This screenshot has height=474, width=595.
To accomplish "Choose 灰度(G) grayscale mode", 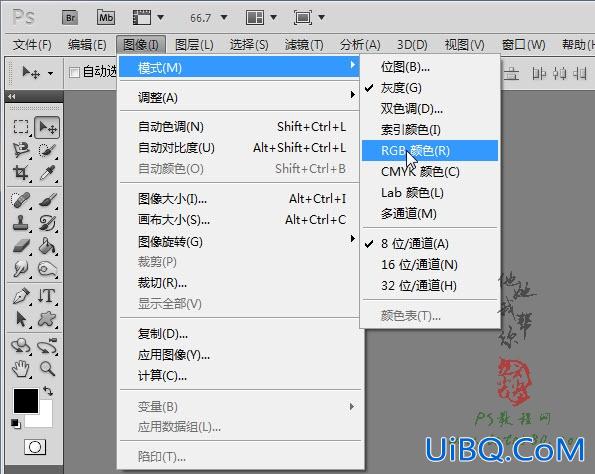I will (430, 88).
